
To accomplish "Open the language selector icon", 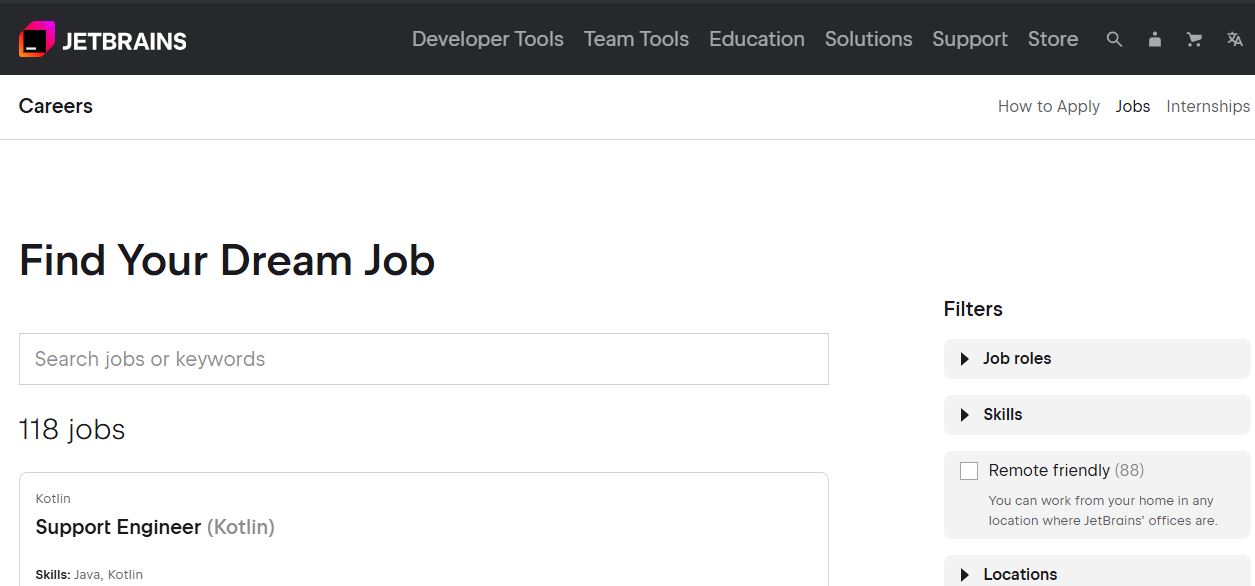I will click(1234, 39).
